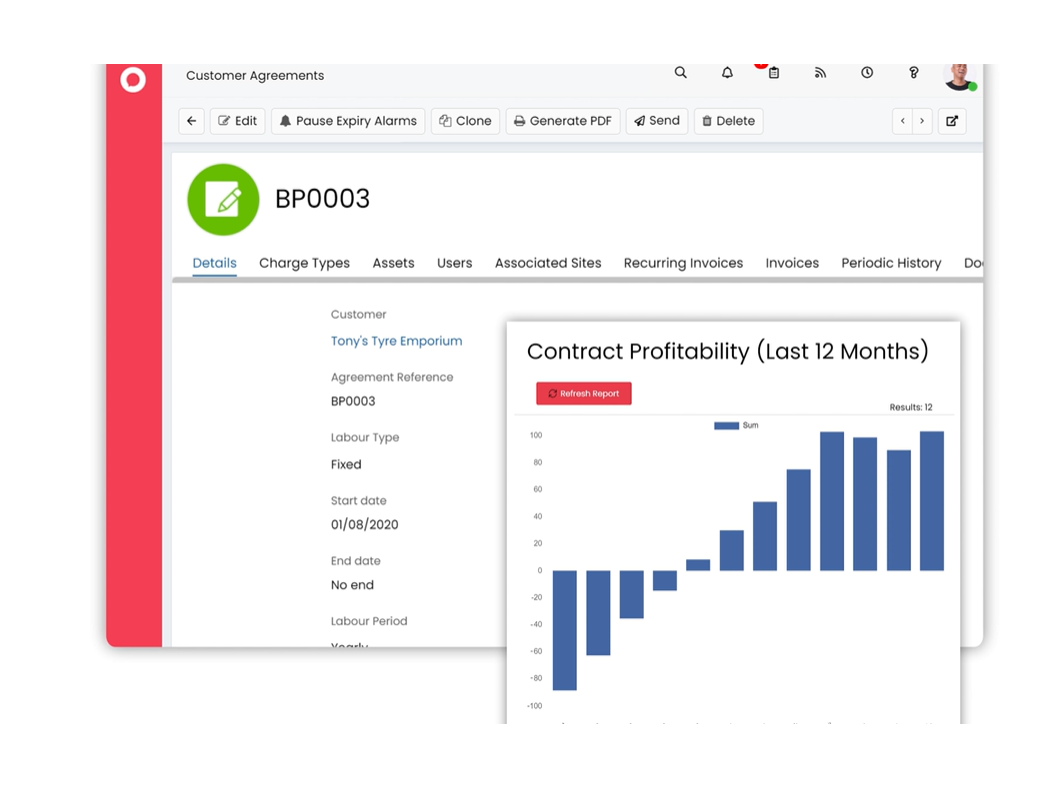Open the clipboard tasks icon

click(773, 73)
